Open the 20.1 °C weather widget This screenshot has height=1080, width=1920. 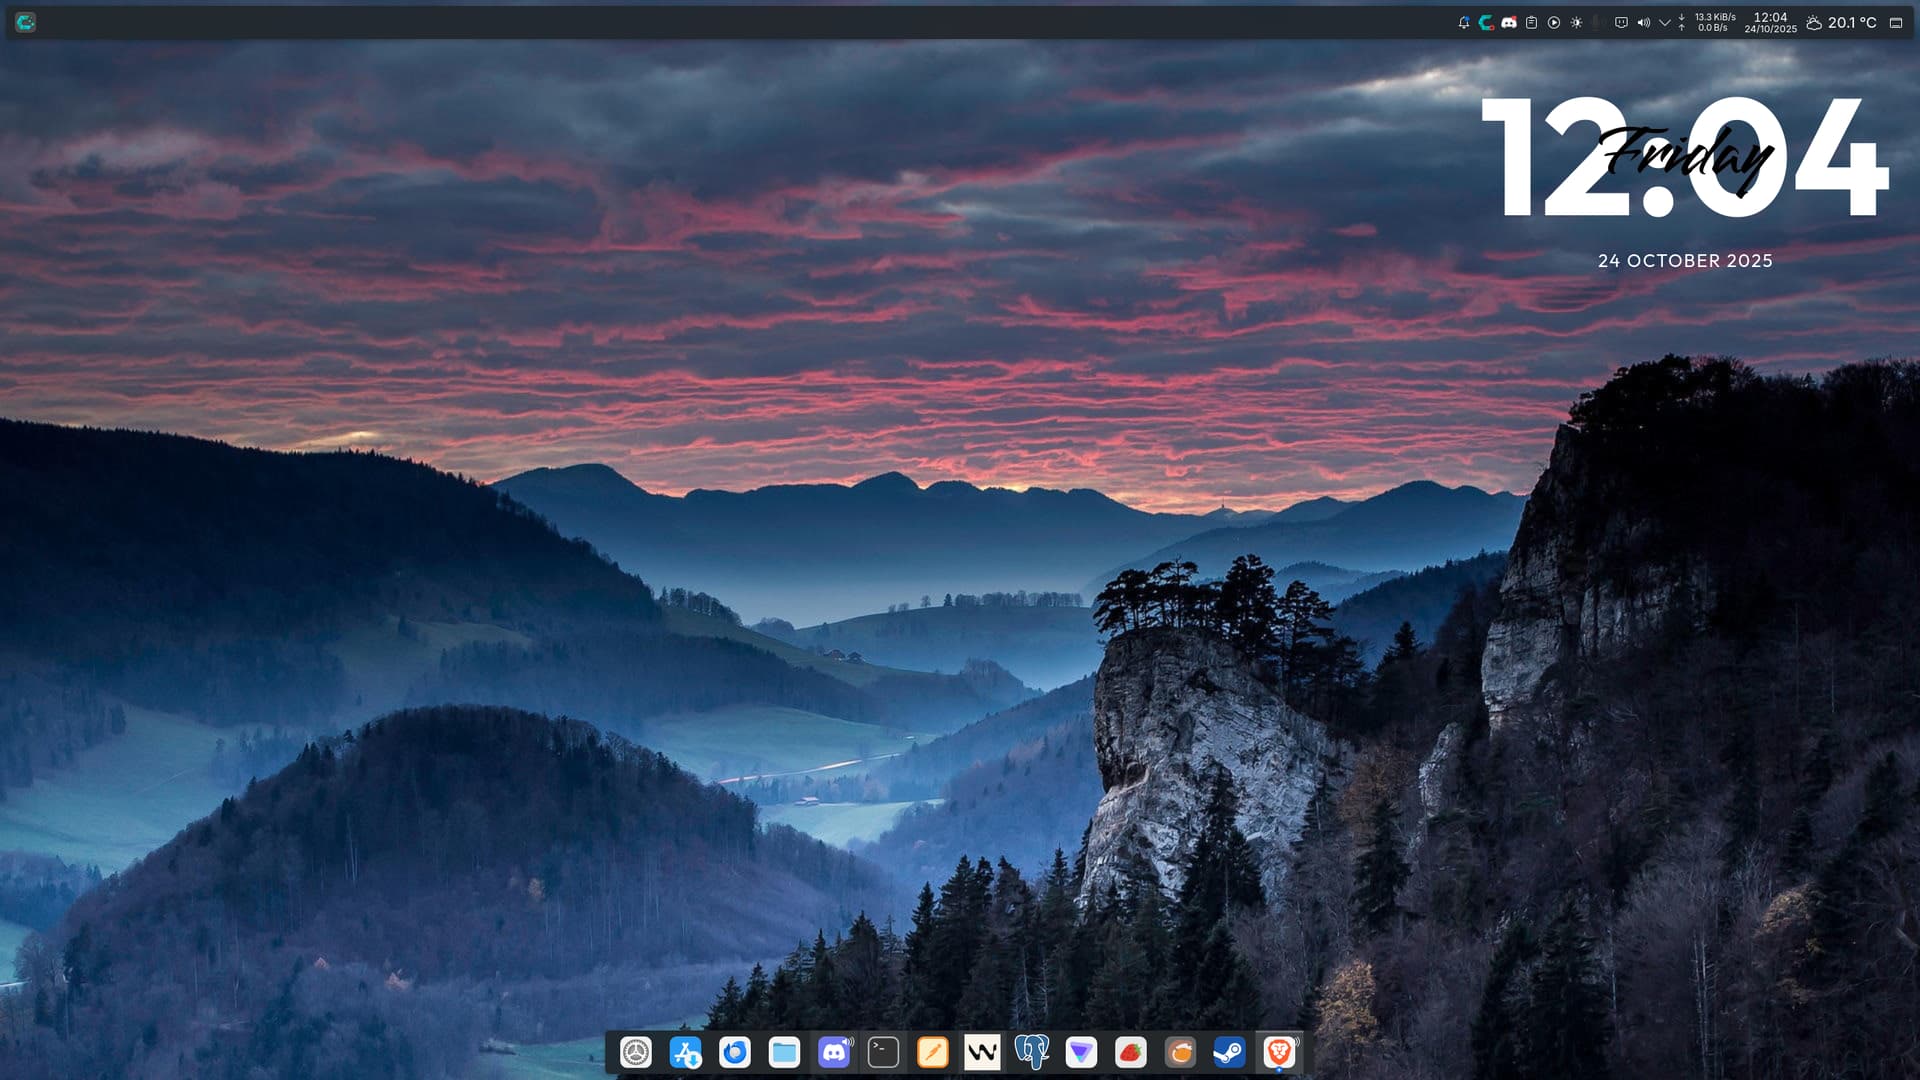pos(1841,22)
